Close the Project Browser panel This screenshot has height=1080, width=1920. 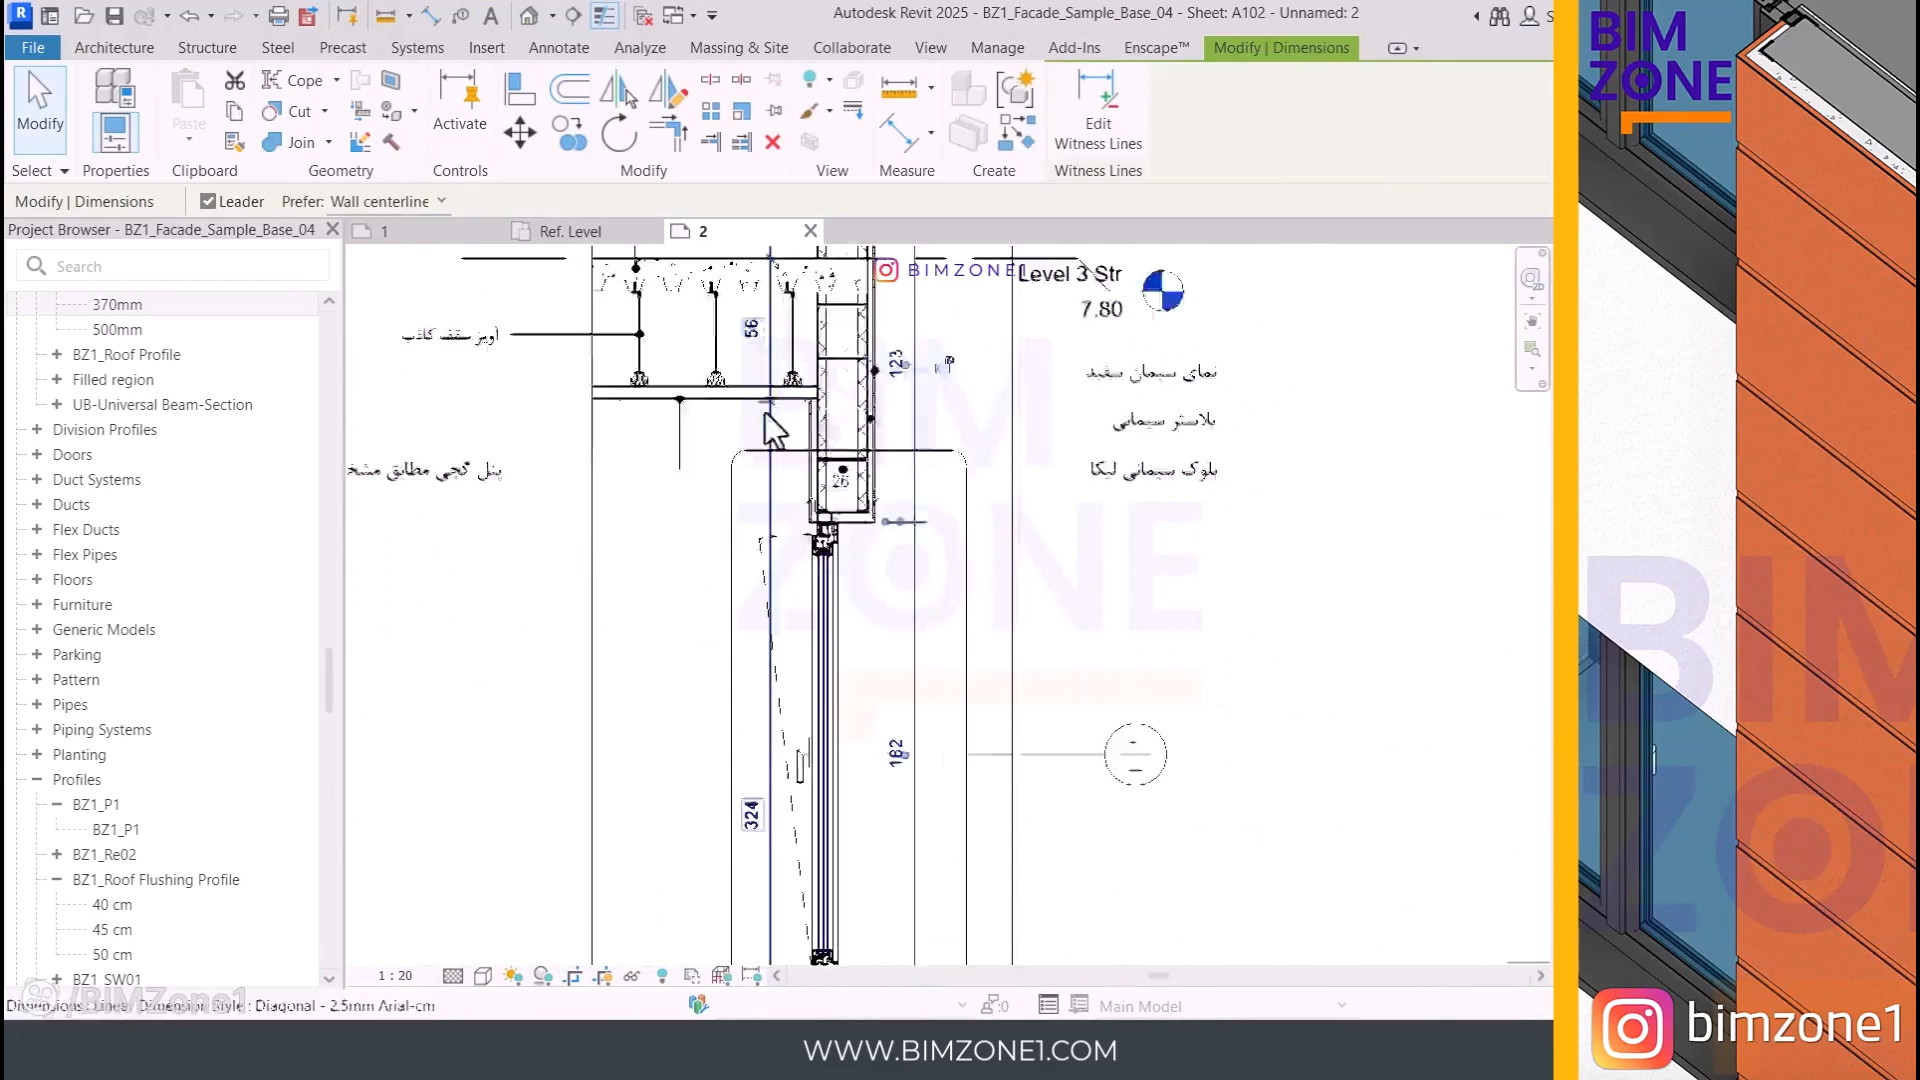[x=333, y=229]
